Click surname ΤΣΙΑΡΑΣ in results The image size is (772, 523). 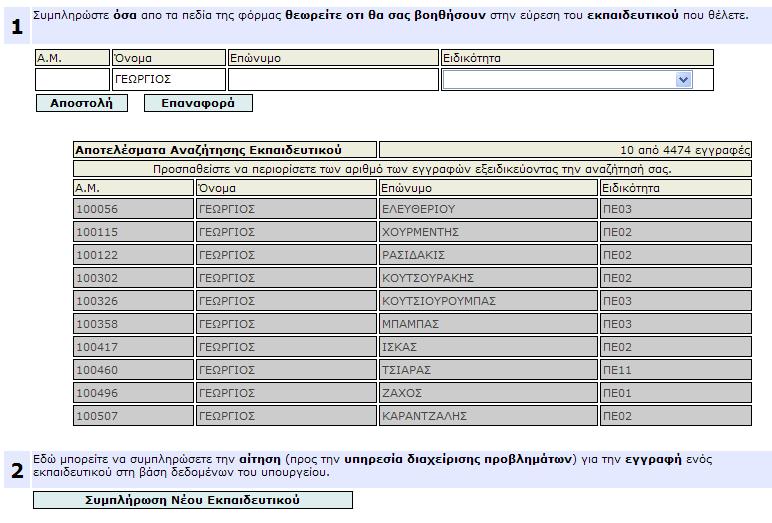pos(406,370)
